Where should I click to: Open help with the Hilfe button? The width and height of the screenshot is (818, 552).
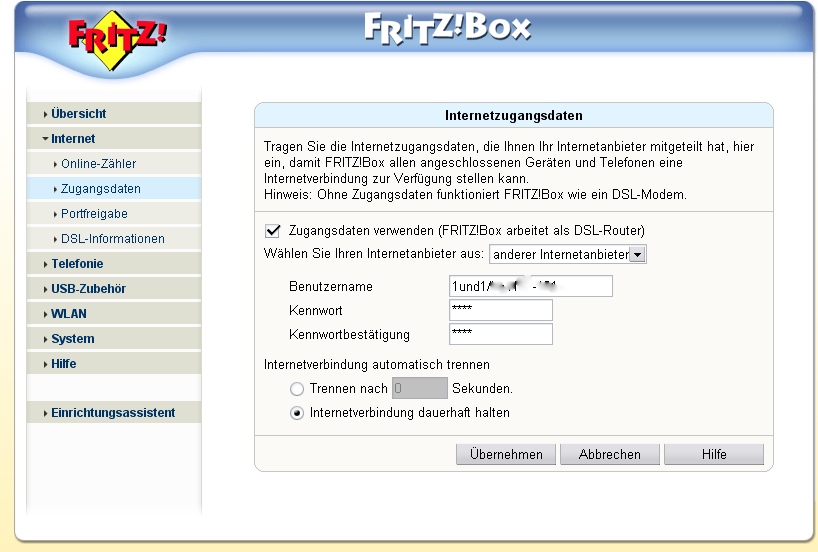pyautogui.click(x=714, y=454)
